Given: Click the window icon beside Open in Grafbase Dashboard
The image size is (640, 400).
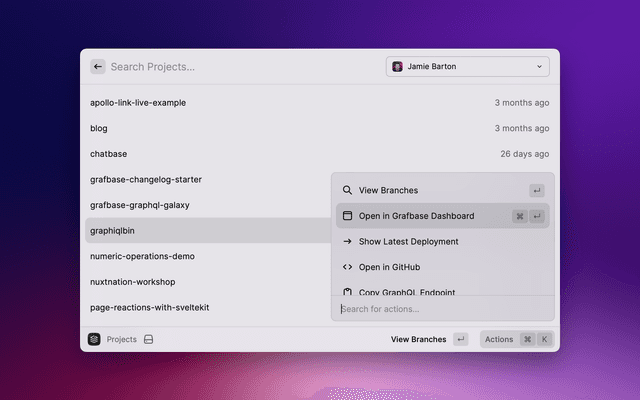Looking at the screenshot, I should coord(347,216).
